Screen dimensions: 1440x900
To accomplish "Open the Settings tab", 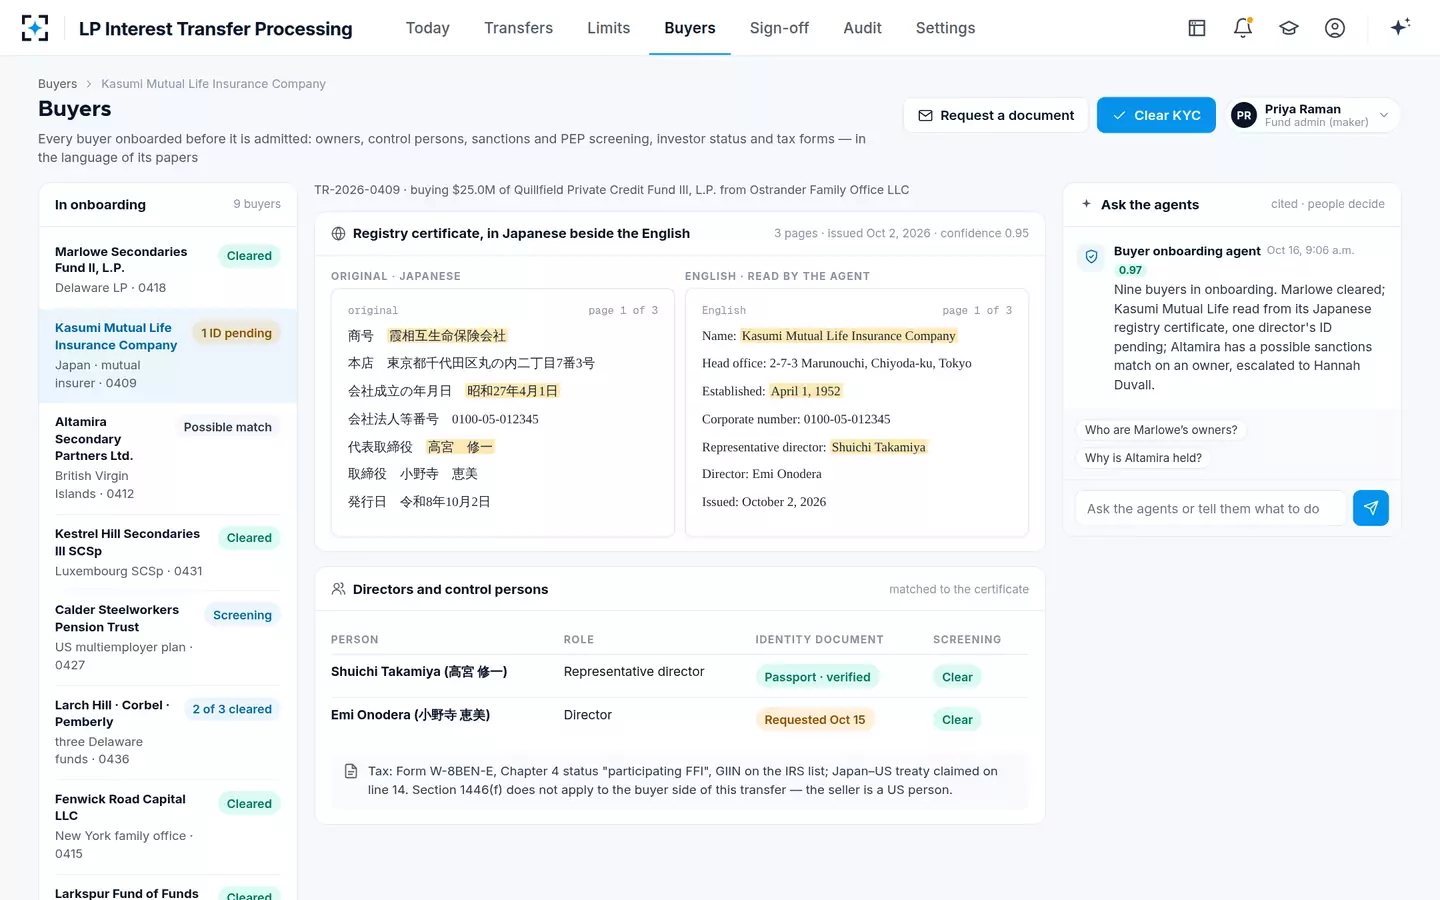I will click(x=945, y=28).
